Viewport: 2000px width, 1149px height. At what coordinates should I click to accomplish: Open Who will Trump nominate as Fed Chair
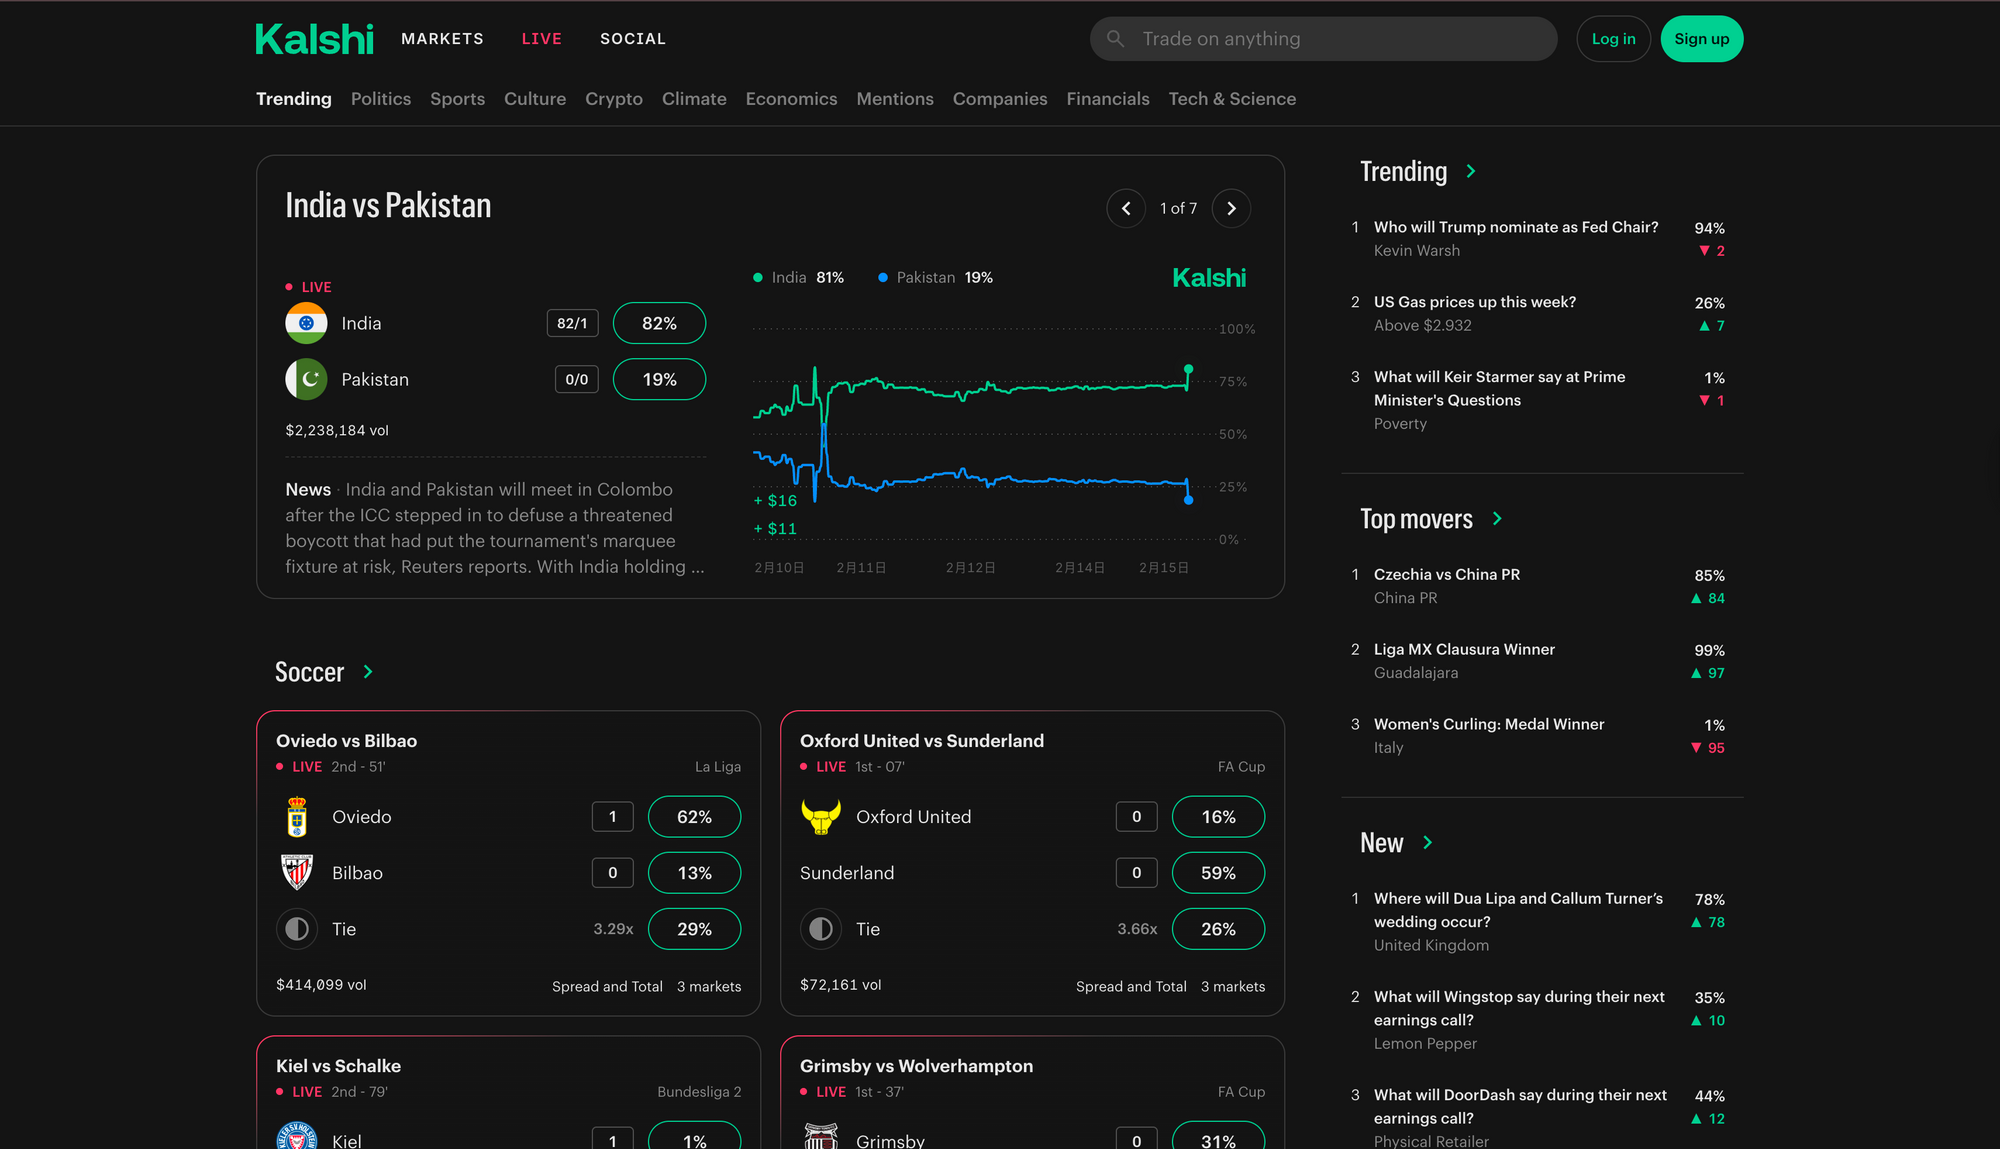coord(1515,227)
